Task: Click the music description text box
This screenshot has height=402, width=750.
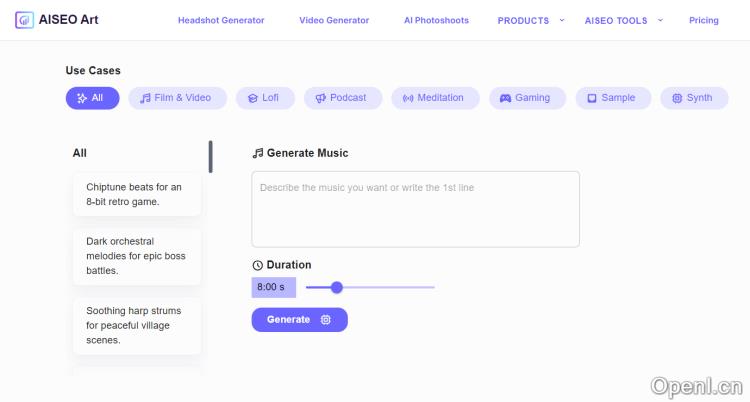Action: click(x=415, y=209)
